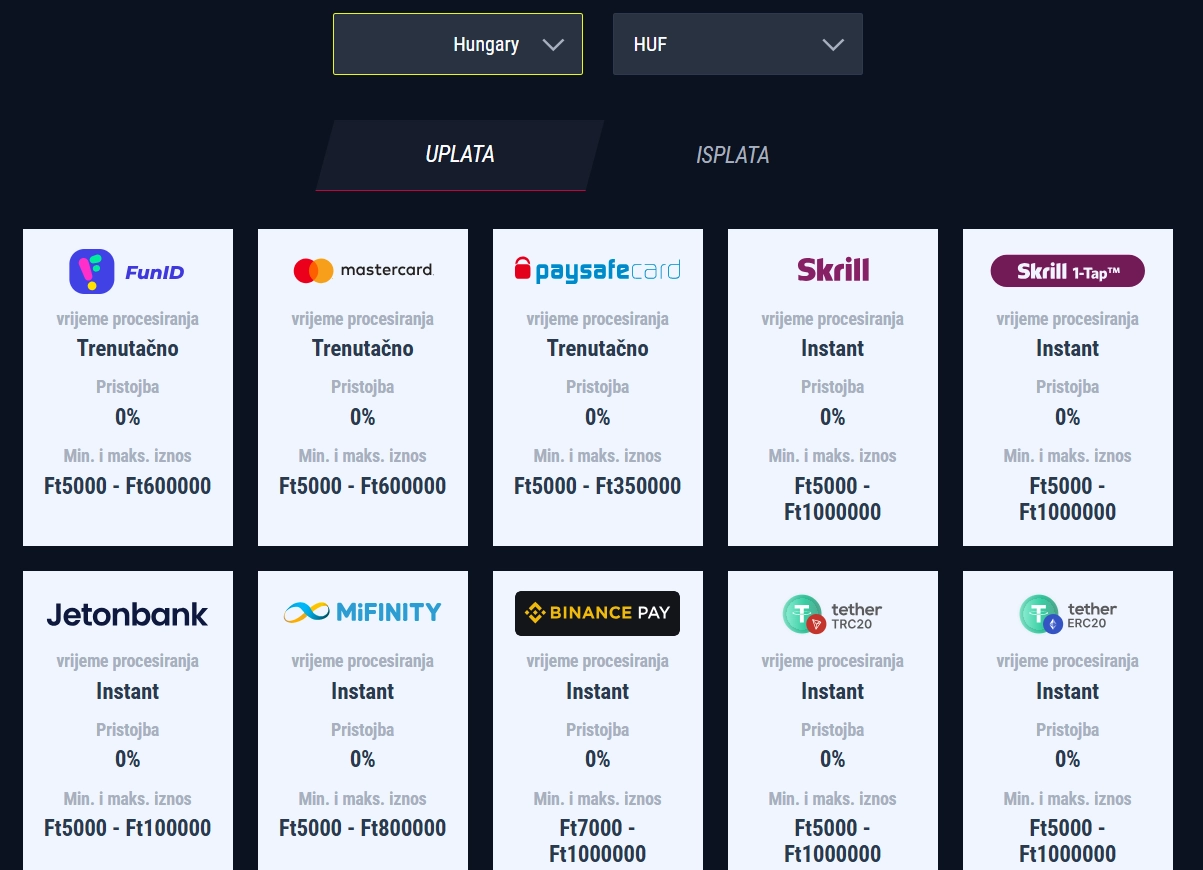Switch to the ISPLATA tab
Screen dimensions: 1203x870
[733, 156]
